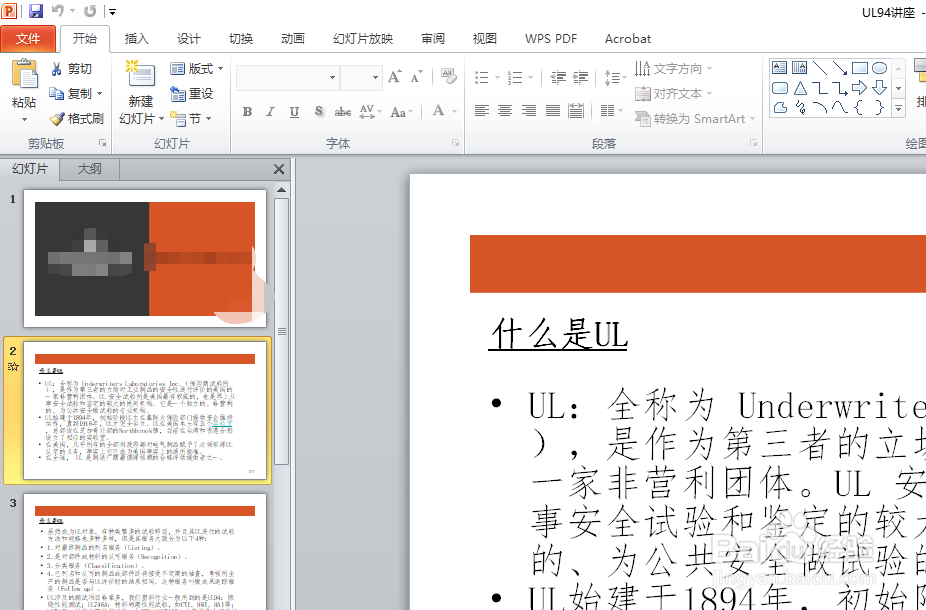
Task: Center the paragraph text
Action: point(505,110)
